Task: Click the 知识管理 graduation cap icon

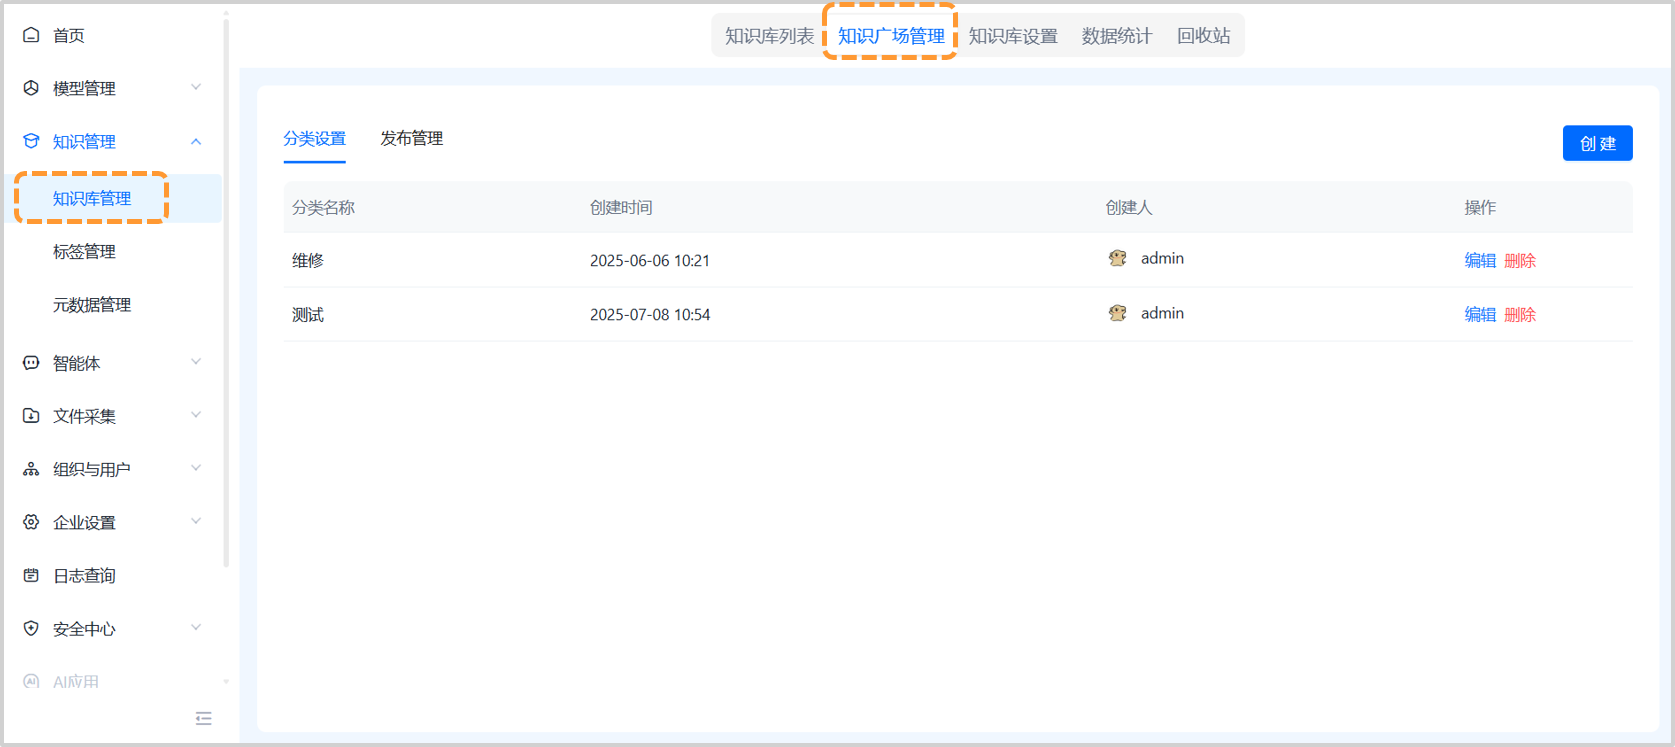Action: [31, 141]
